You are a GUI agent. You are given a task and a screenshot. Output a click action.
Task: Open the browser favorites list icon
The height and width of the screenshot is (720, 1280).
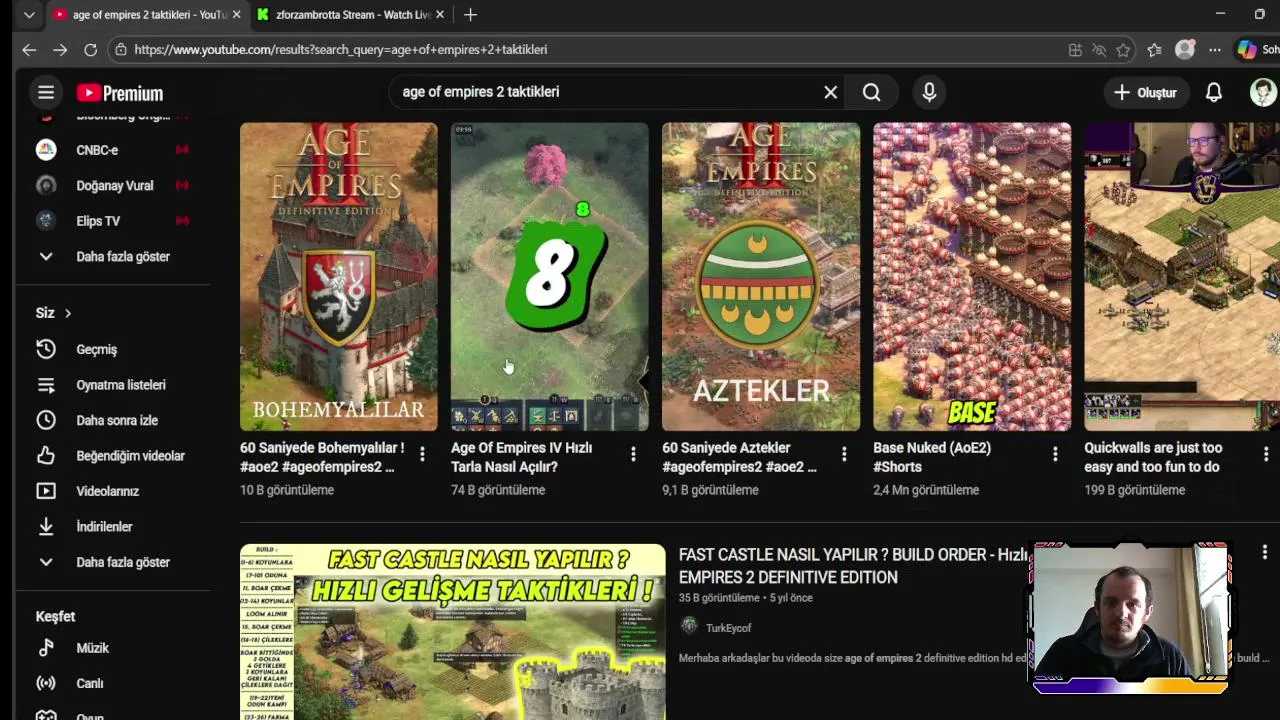click(1154, 50)
